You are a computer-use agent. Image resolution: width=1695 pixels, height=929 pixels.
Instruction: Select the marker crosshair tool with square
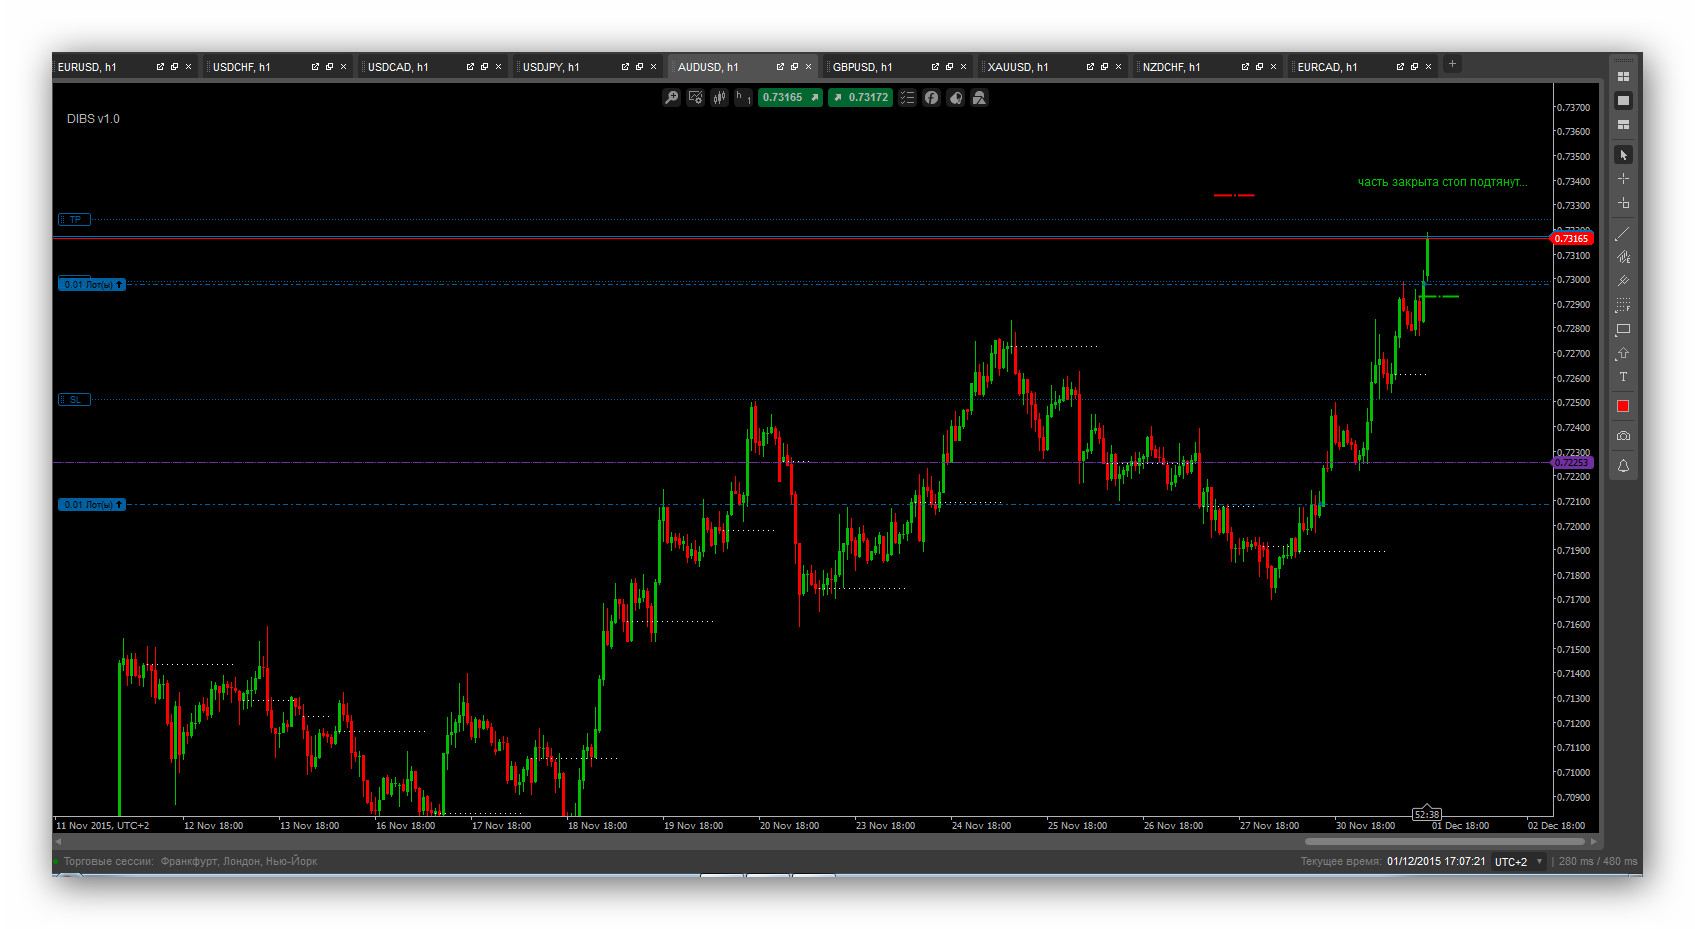[x=1623, y=203]
